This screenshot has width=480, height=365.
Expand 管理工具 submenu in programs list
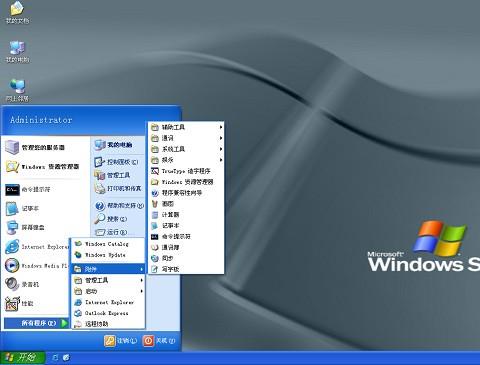(x=109, y=280)
